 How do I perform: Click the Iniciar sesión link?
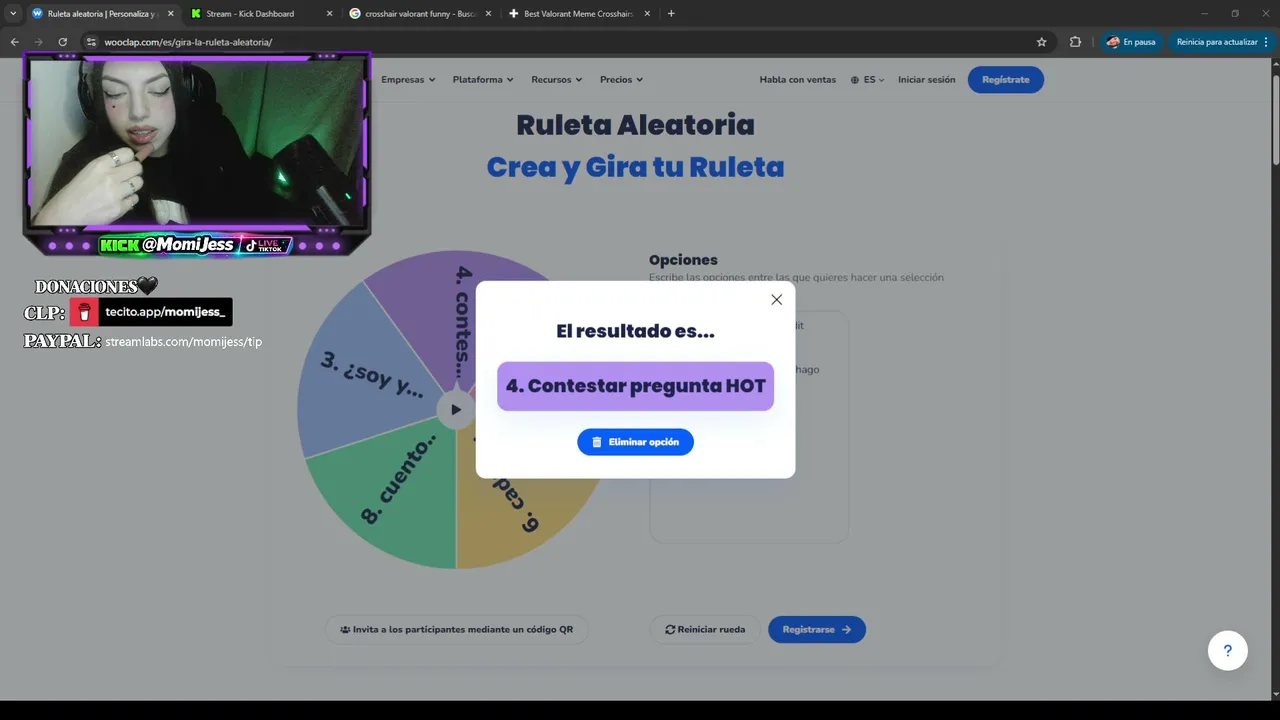point(926,80)
